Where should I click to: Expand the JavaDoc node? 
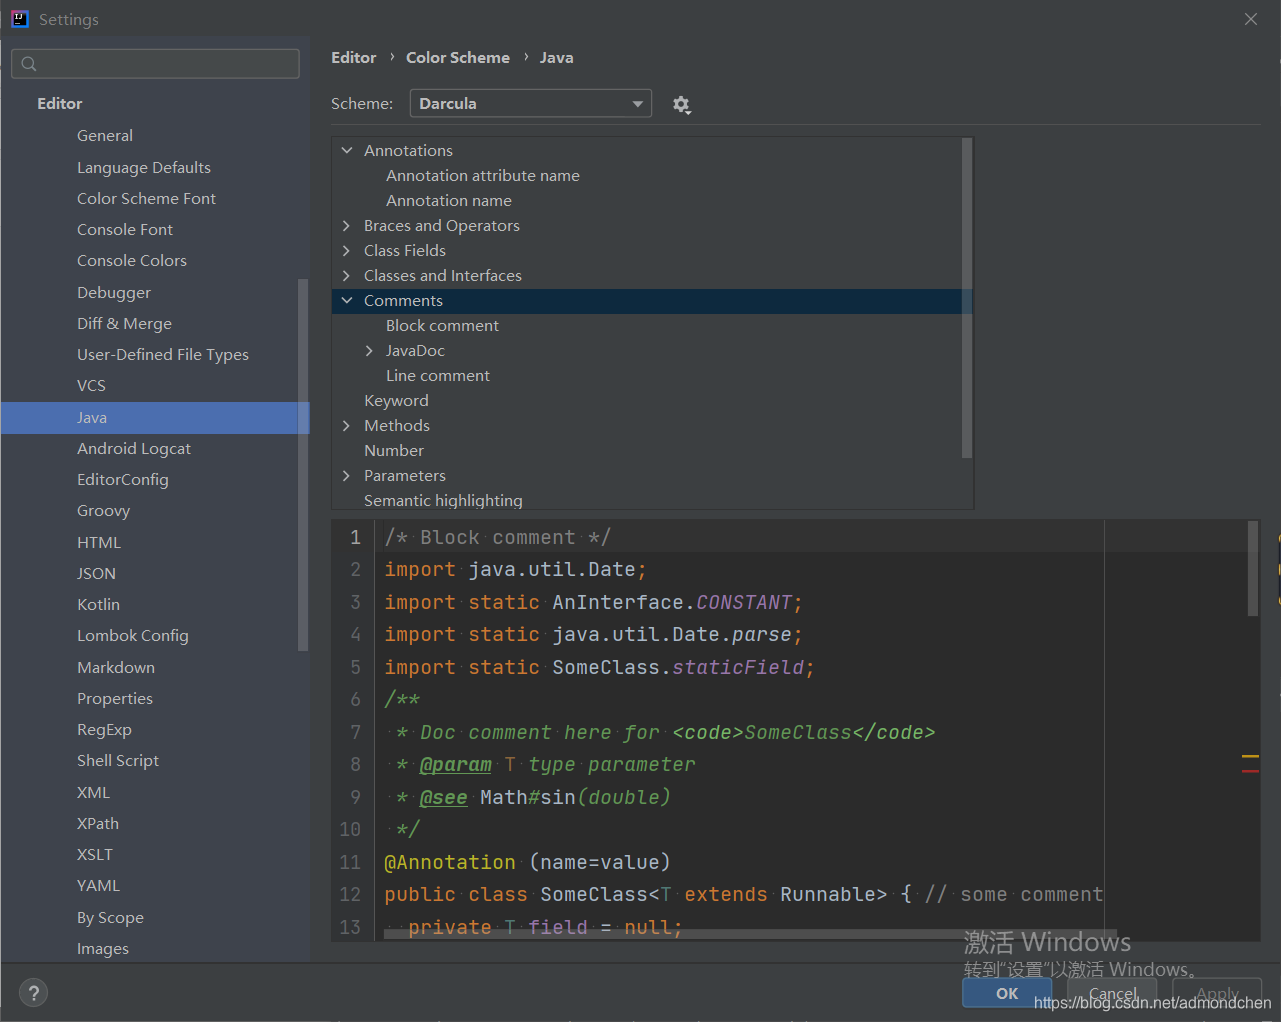pyautogui.click(x=369, y=350)
